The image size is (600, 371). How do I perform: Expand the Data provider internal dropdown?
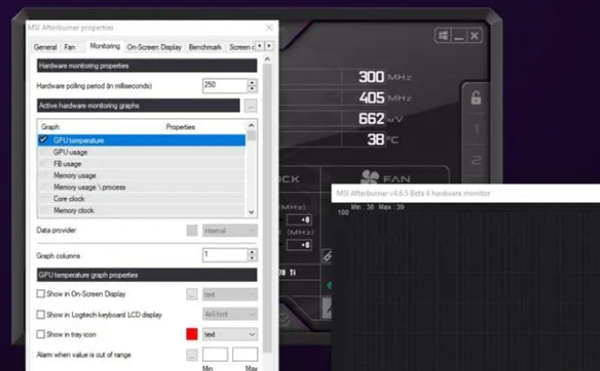(230, 231)
